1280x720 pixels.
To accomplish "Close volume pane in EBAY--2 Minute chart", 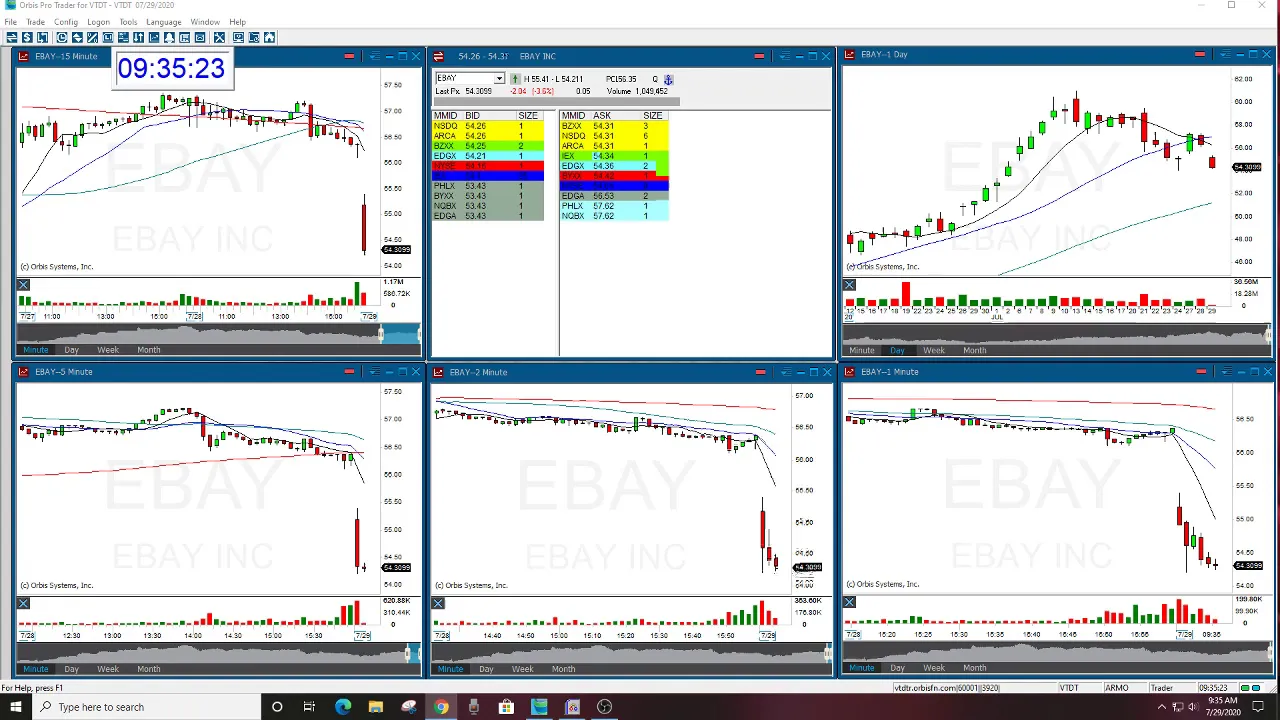I will pyautogui.click(x=438, y=603).
